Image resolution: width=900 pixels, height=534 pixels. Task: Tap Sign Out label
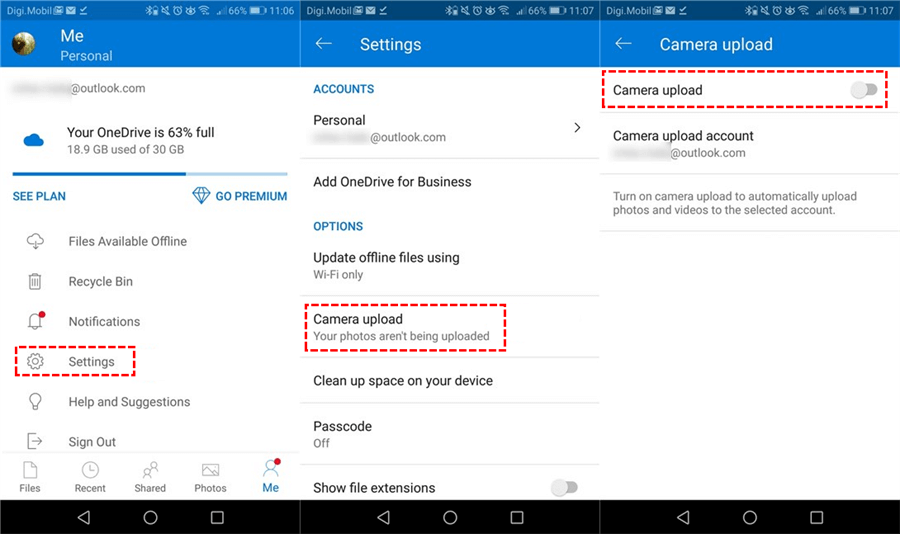(x=92, y=442)
